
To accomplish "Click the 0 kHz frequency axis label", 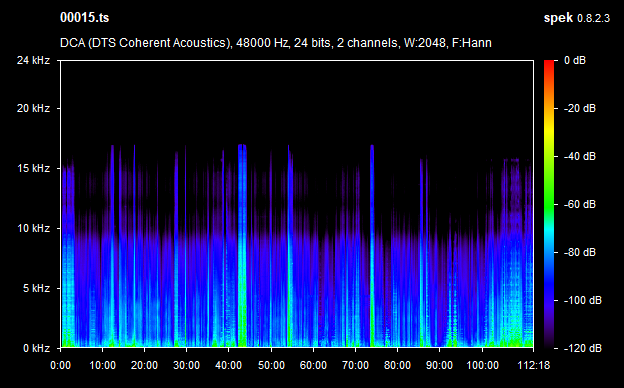I will 37,348.
